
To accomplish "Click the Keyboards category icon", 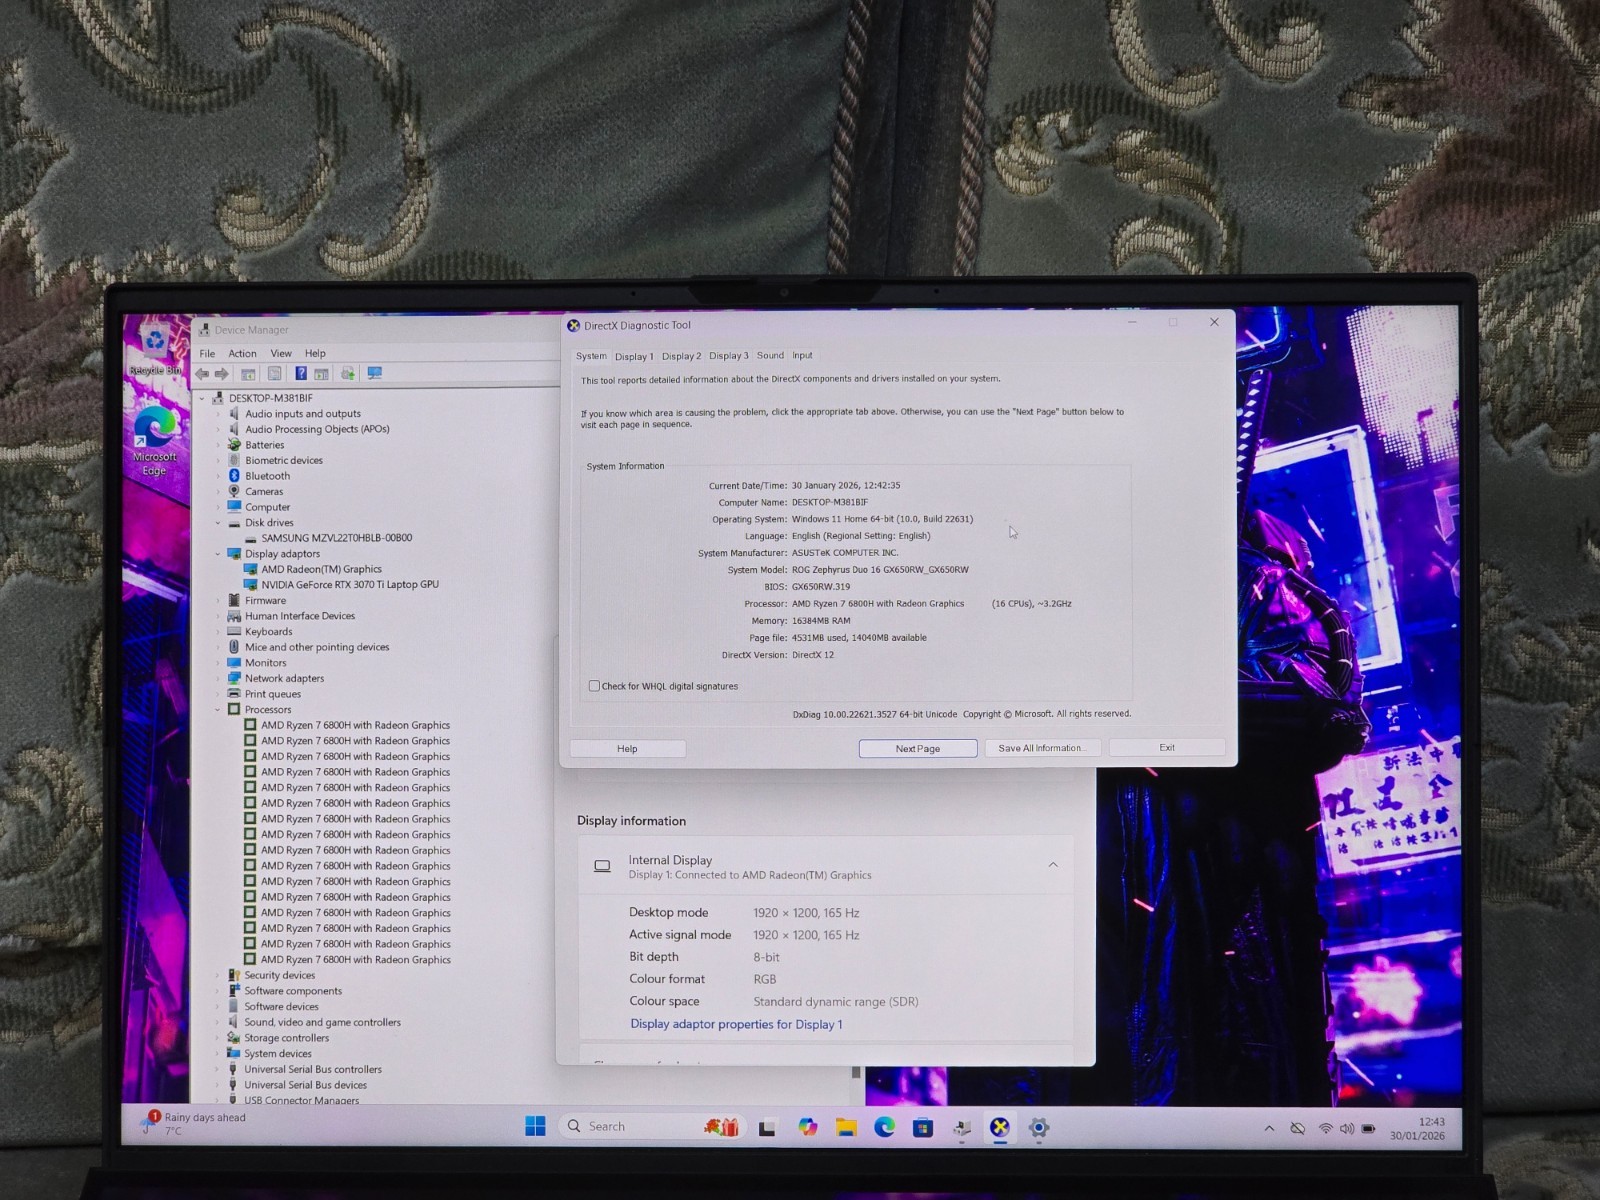I will (x=234, y=631).
